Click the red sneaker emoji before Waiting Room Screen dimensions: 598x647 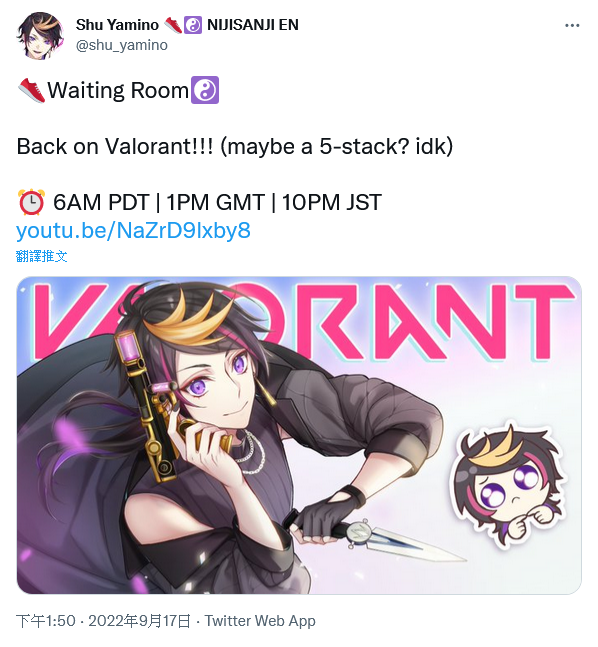[x=32, y=90]
